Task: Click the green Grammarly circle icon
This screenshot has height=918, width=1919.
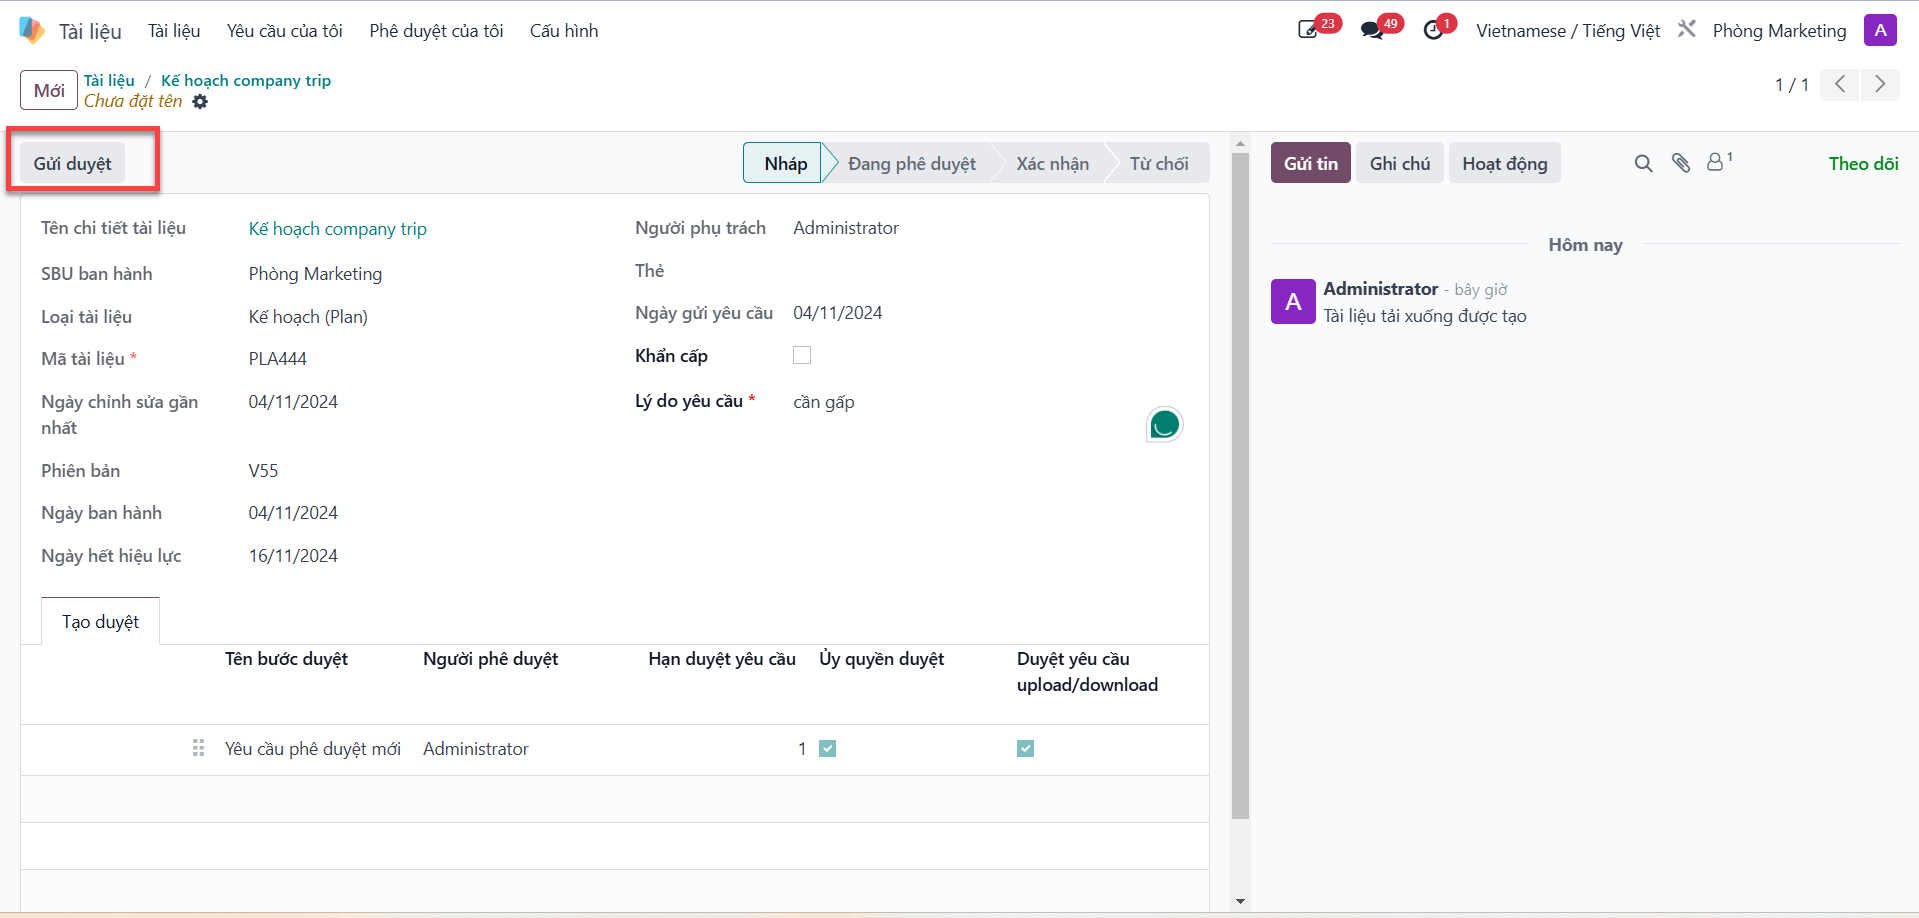Action: [1164, 425]
